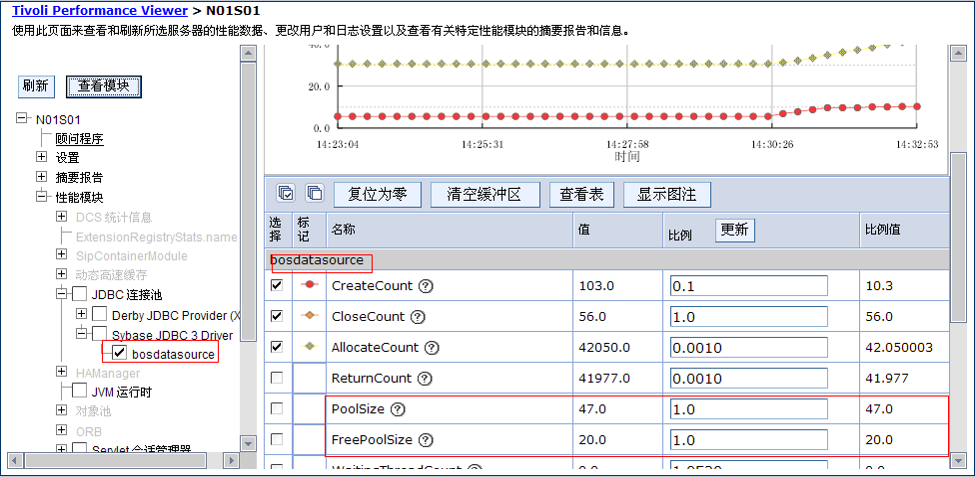
Task: Uncheck the CreateCount row checkbox
Action: coord(277,285)
